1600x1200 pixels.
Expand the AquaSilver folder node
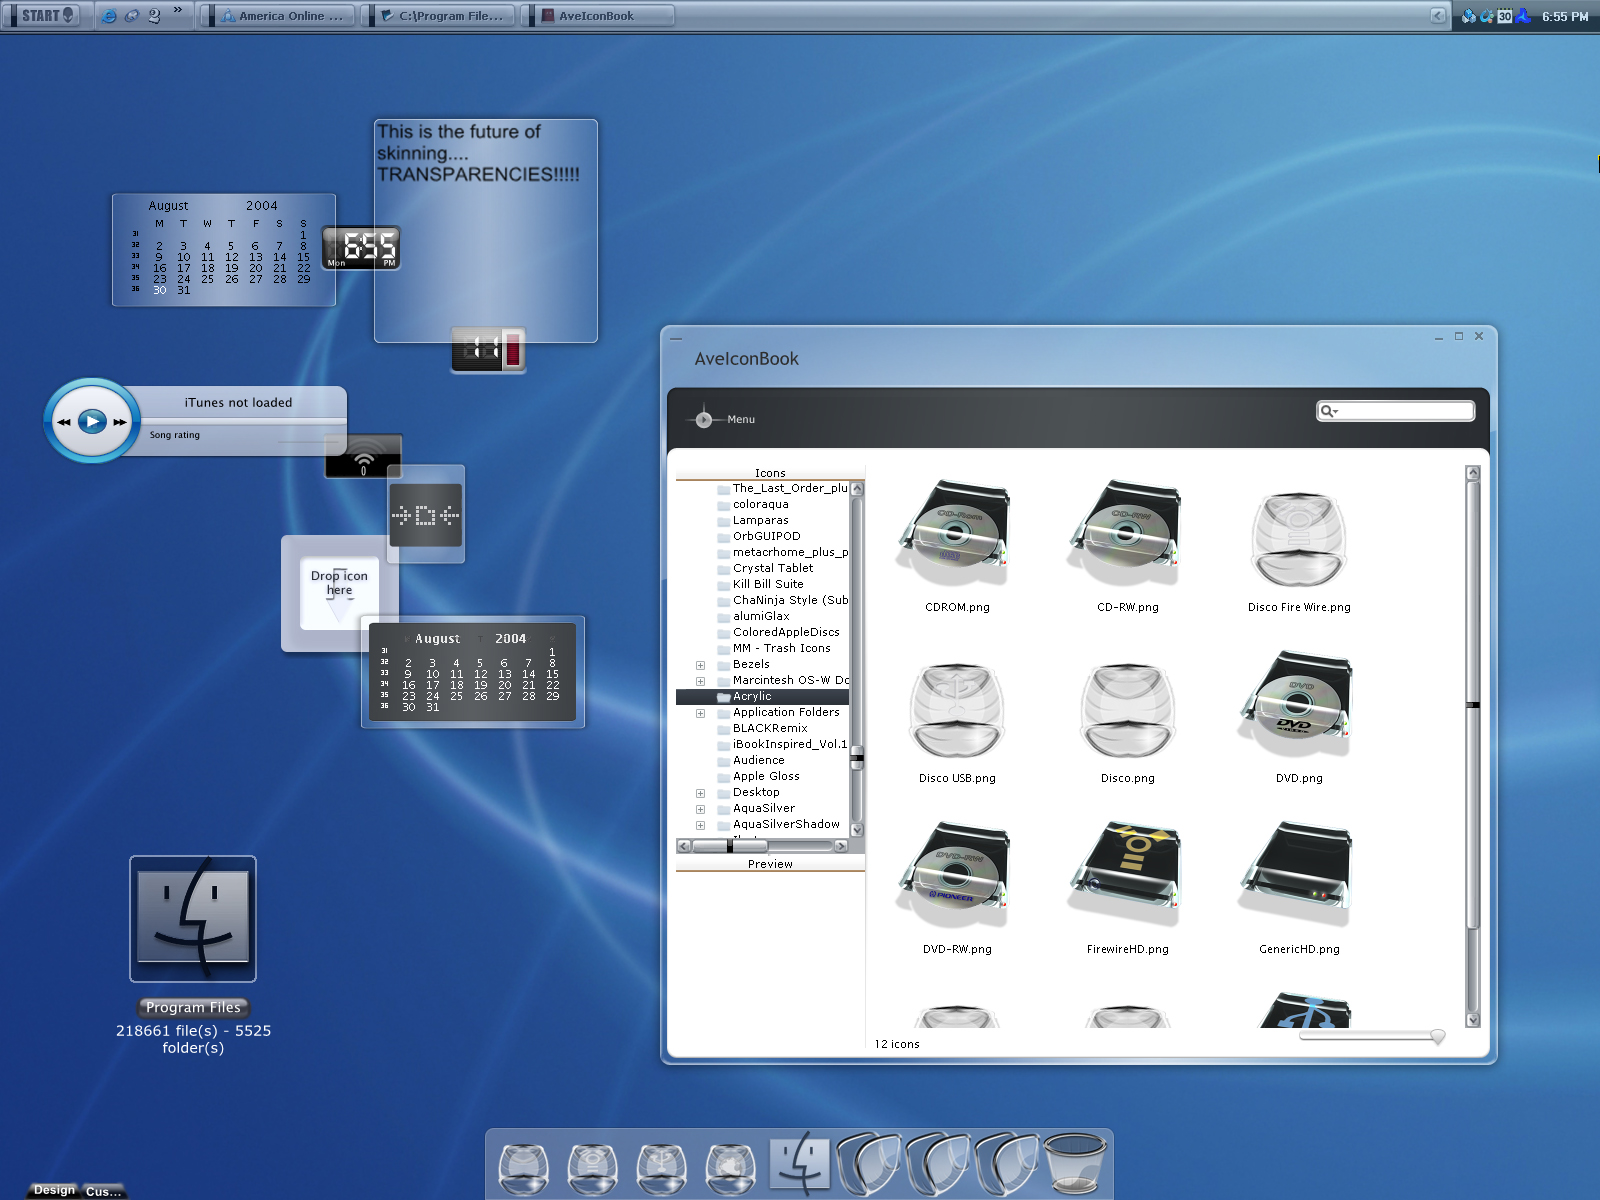point(700,809)
